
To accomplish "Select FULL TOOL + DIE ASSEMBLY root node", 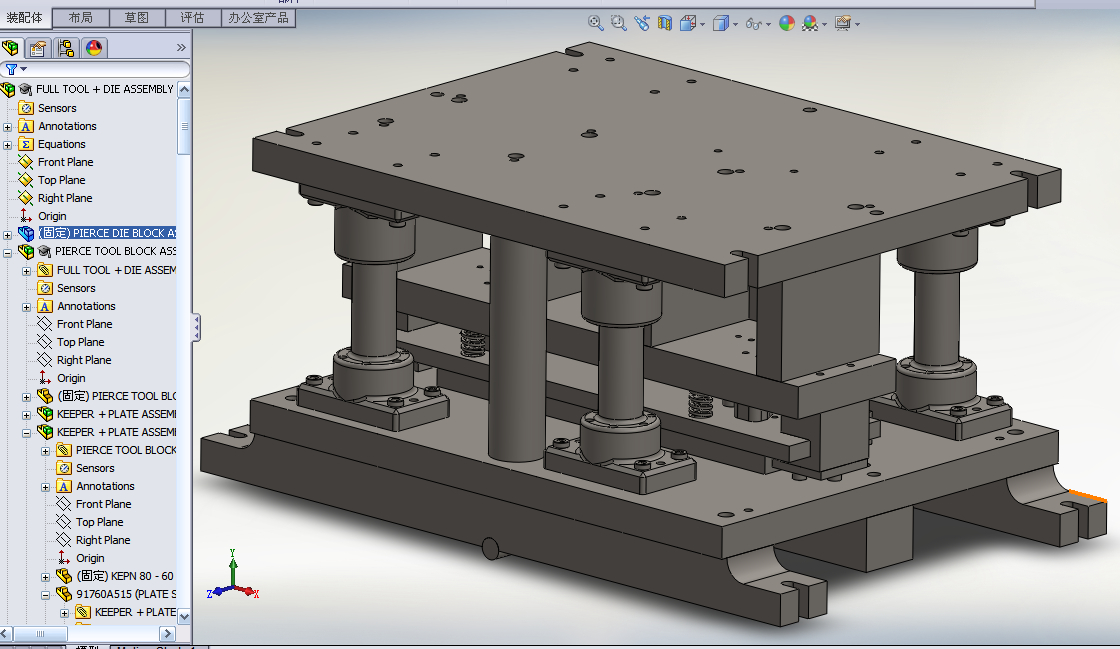I will 104,89.
